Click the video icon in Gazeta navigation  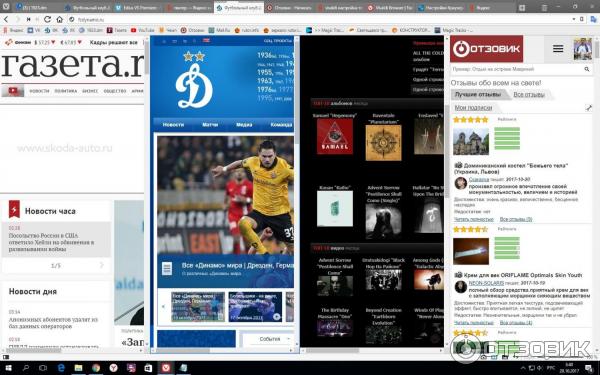point(13,91)
